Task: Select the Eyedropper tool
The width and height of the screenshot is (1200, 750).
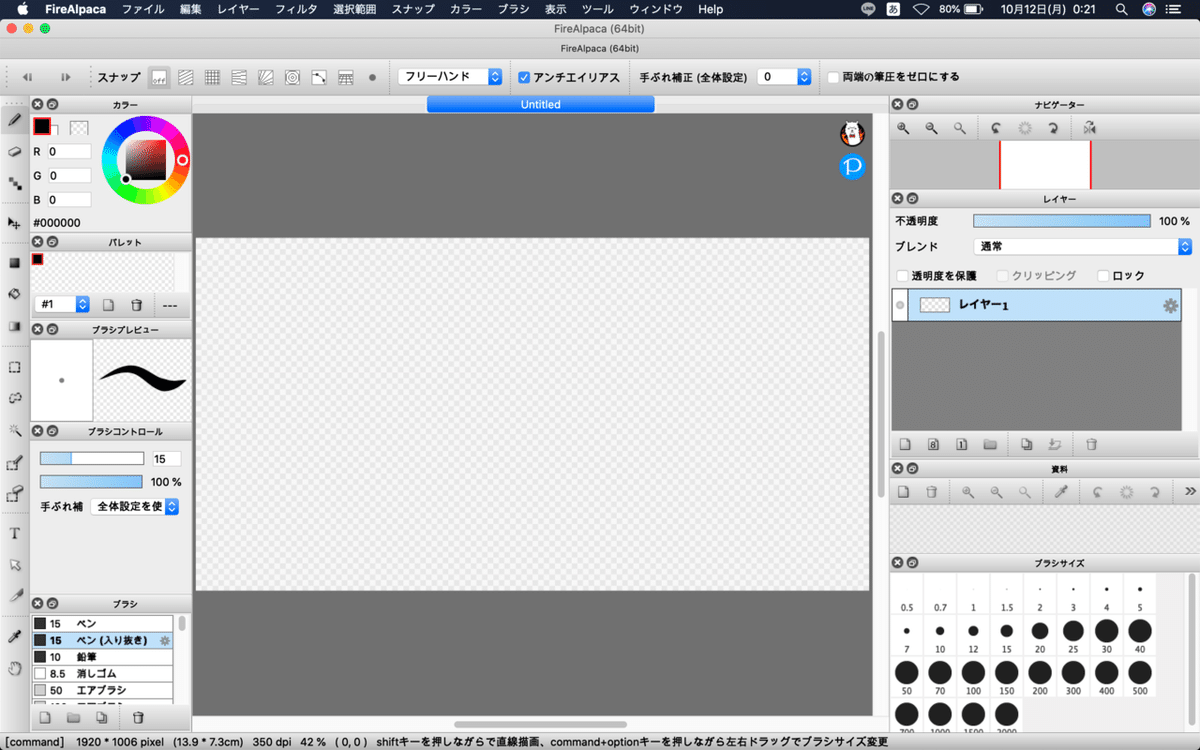Action: click(14, 636)
